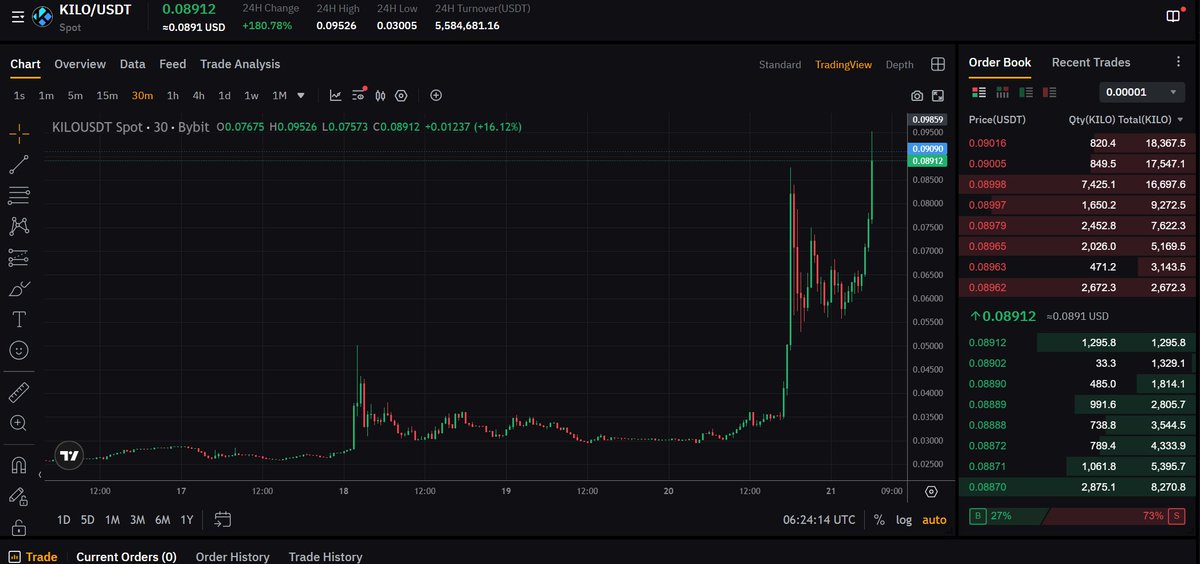1200x564 pixels.
Task: Take a chart snapshot with camera icon
Action: [x=917, y=96]
